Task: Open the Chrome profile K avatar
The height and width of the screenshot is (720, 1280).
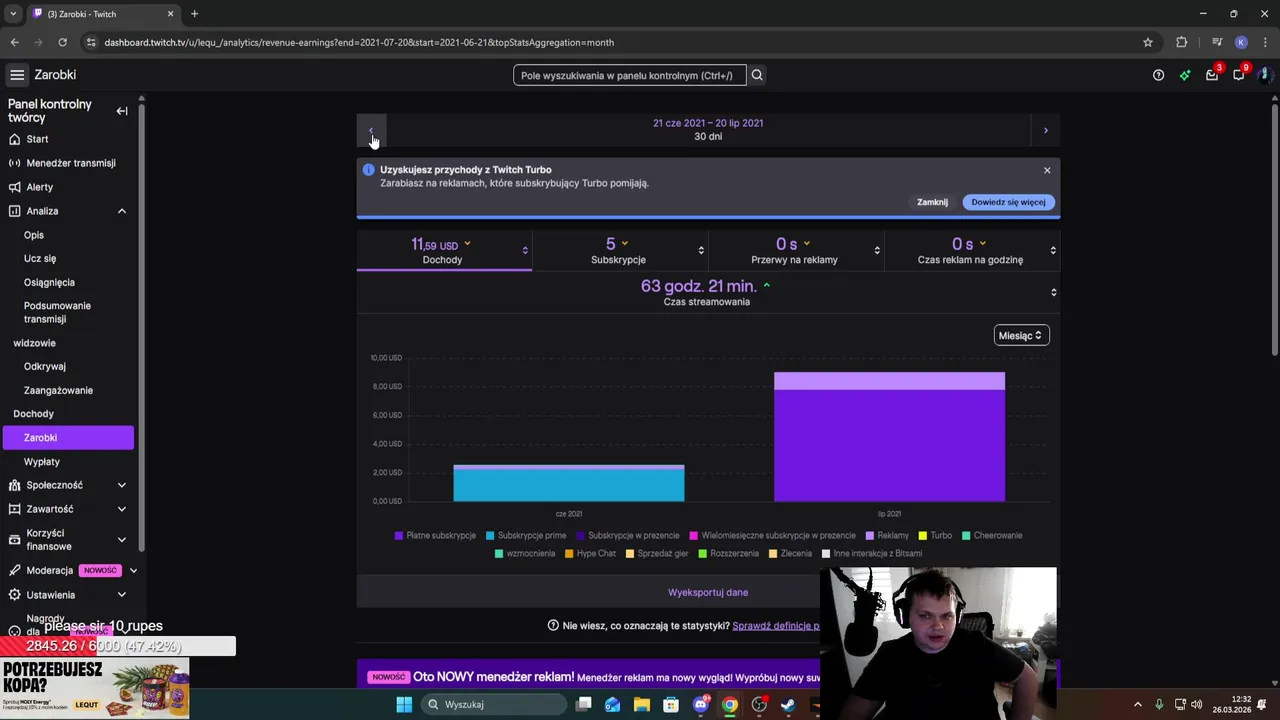Action: pos(1241,42)
